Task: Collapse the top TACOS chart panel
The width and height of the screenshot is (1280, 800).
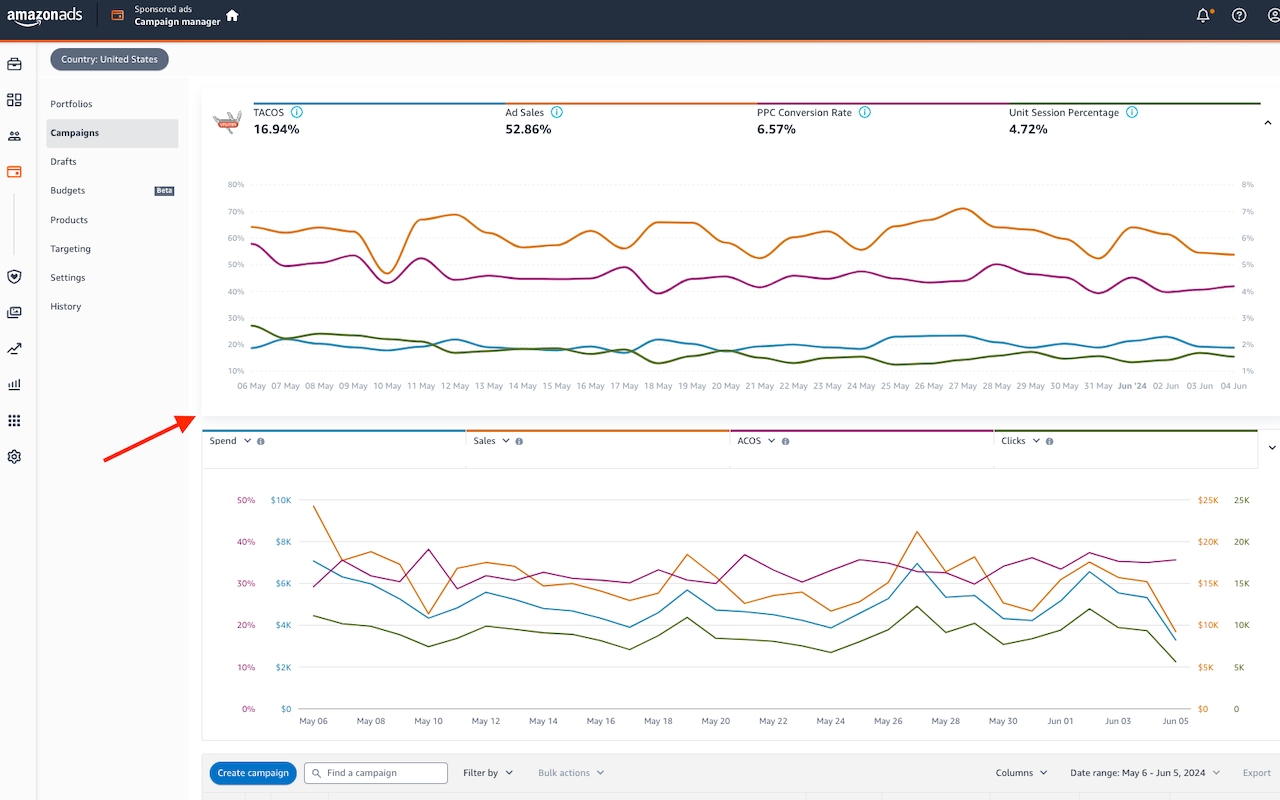Action: pyautogui.click(x=1268, y=121)
